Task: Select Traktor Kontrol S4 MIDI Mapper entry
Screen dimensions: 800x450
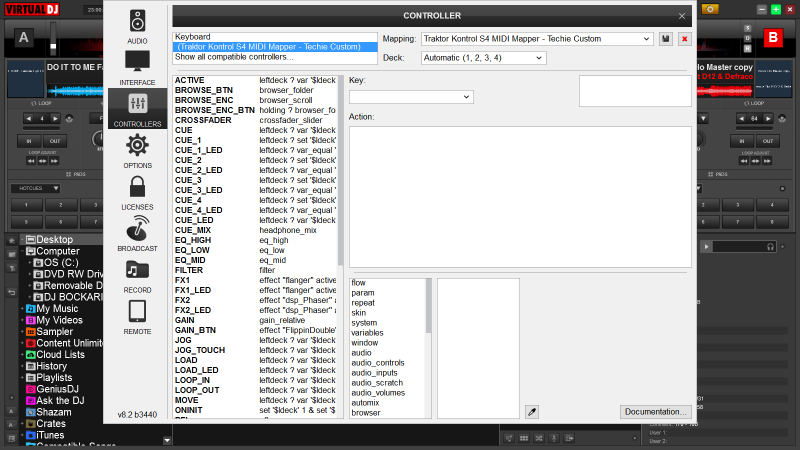Action: point(275,47)
